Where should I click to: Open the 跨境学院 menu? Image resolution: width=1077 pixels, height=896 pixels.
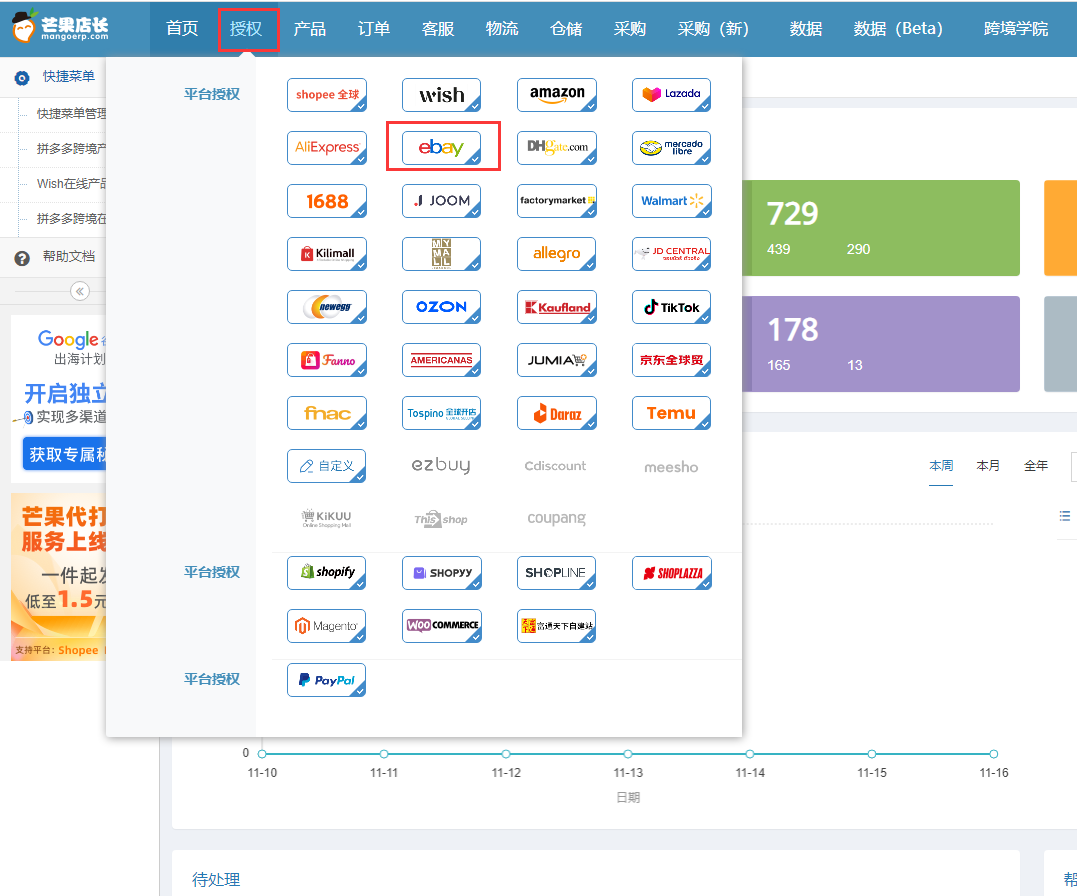pos(1016,28)
